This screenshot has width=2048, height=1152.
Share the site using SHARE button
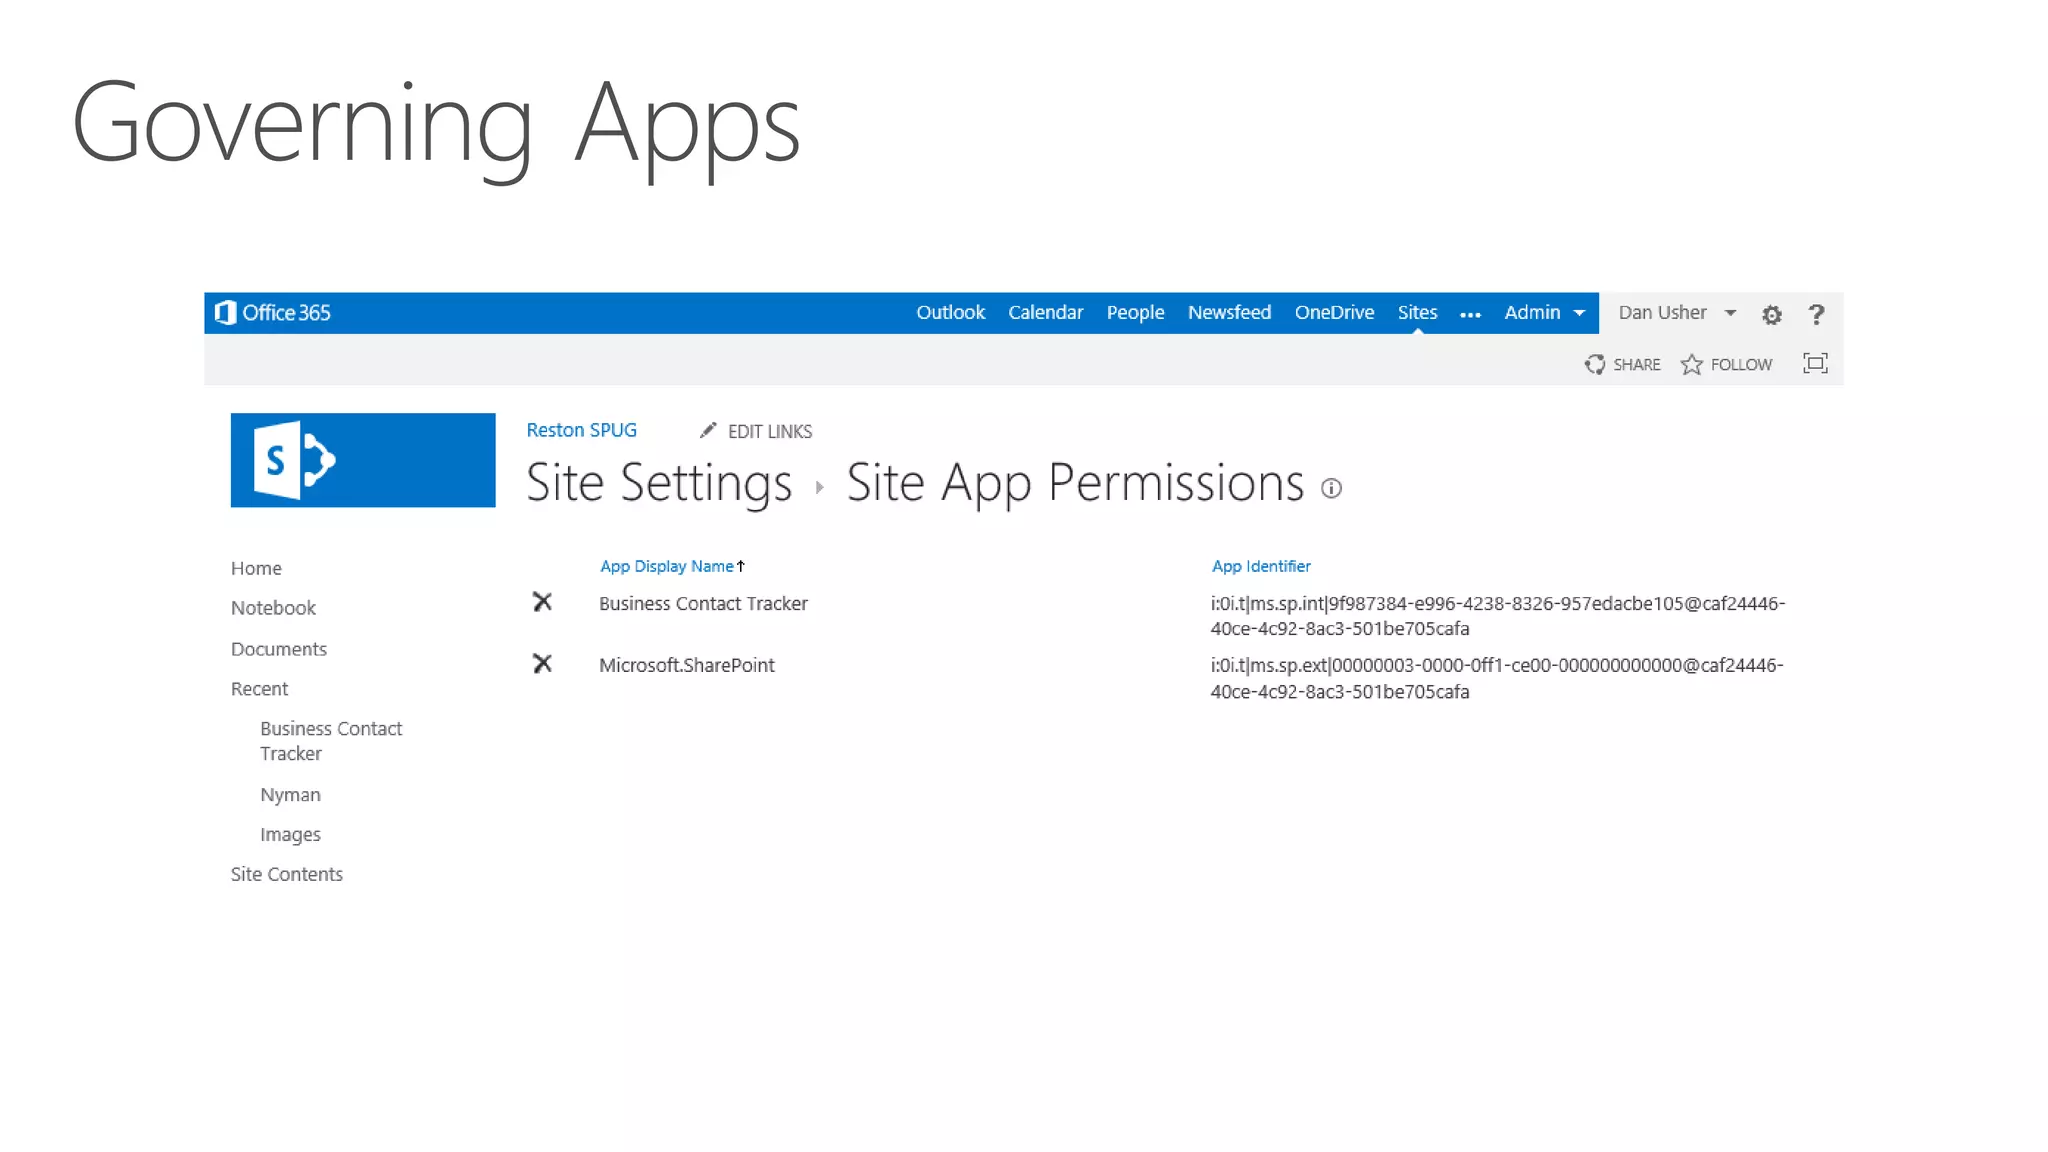[x=1622, y=365]
